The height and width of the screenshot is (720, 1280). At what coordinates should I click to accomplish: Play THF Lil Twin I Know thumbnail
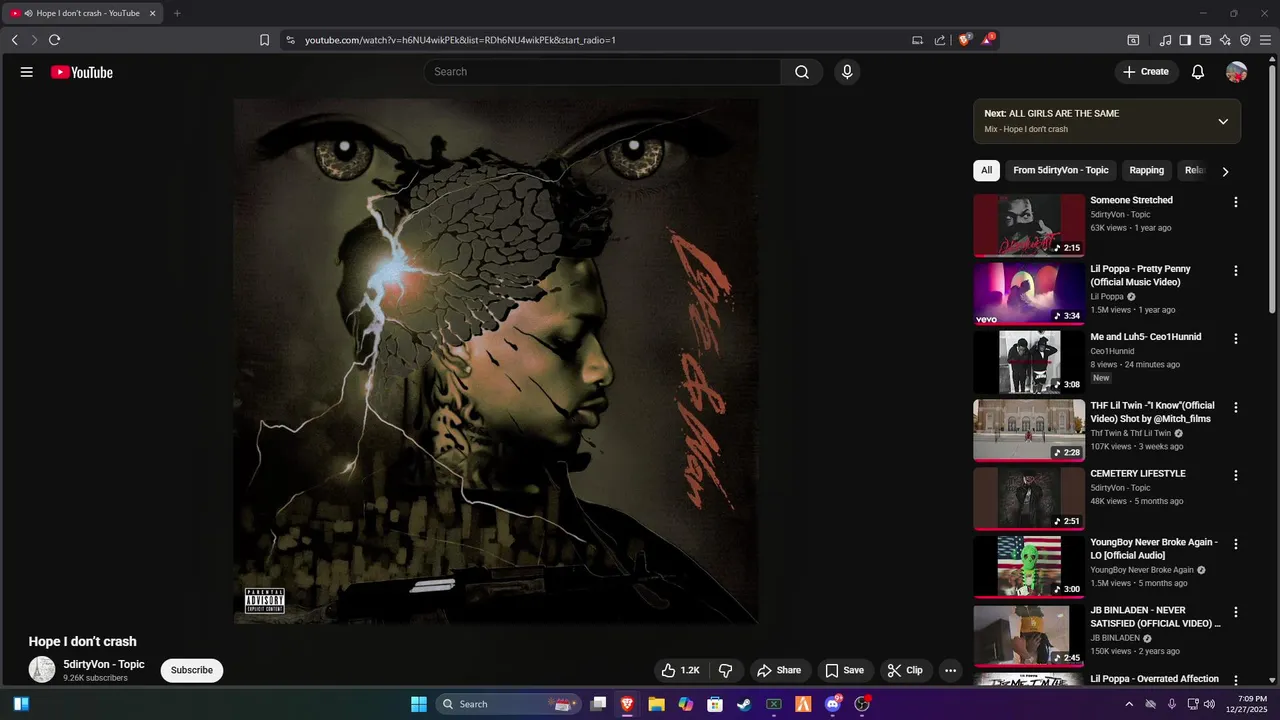pyautogui.click(x=1029, y=430)
